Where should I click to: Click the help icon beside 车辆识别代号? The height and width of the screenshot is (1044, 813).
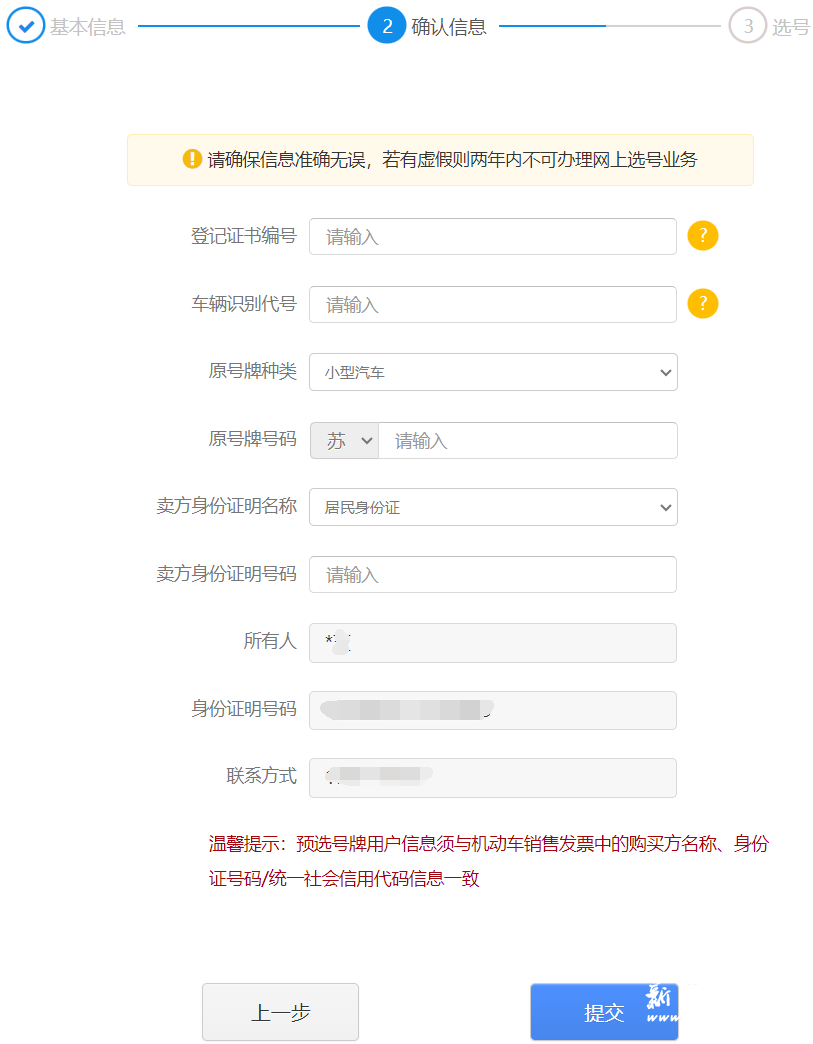(x=702, y=304)
